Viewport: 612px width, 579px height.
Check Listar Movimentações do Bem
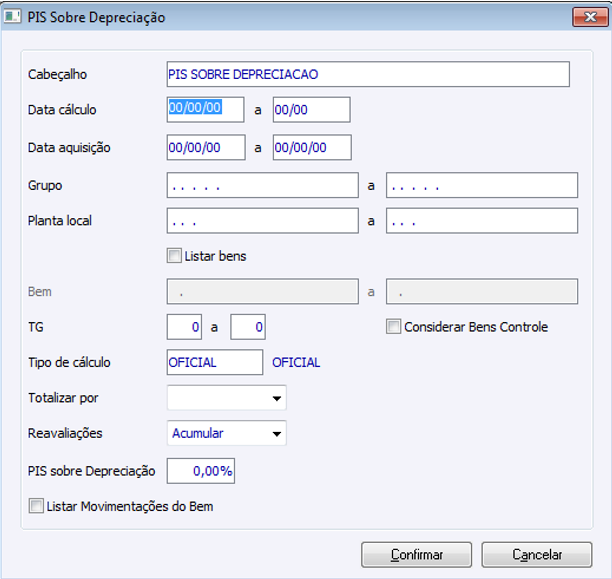click(x=37, y=507)
